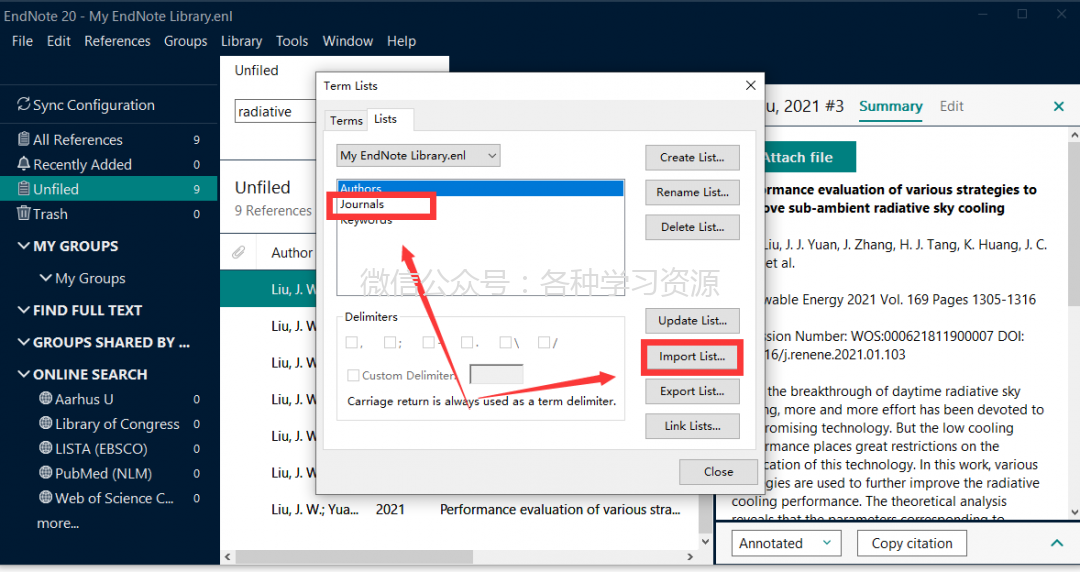Image resolution: width=1080 pixels, height=572 pixels.
Task: Click the Author column header
Action: click(x=292, y=253)
